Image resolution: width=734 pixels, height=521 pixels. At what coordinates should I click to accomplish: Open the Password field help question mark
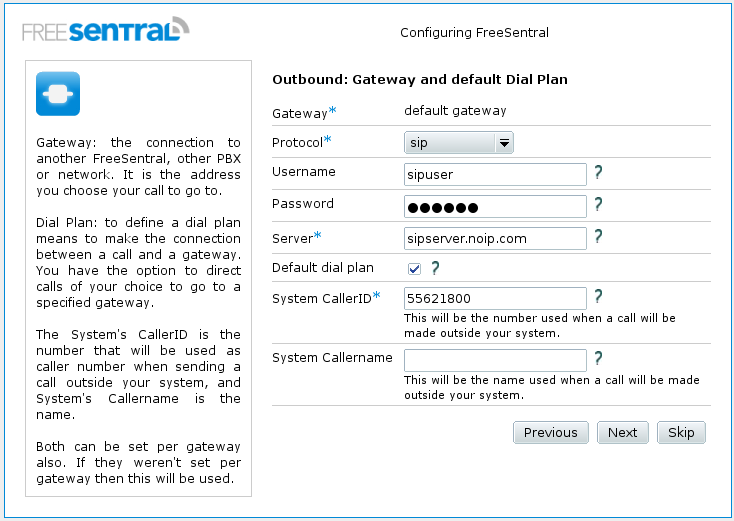(598, 204)
